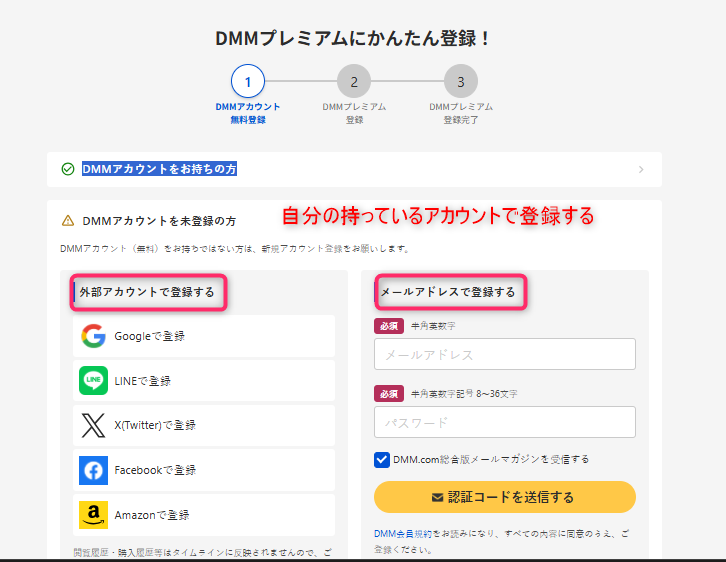Click the green LINE logo icon

point(94,381)
